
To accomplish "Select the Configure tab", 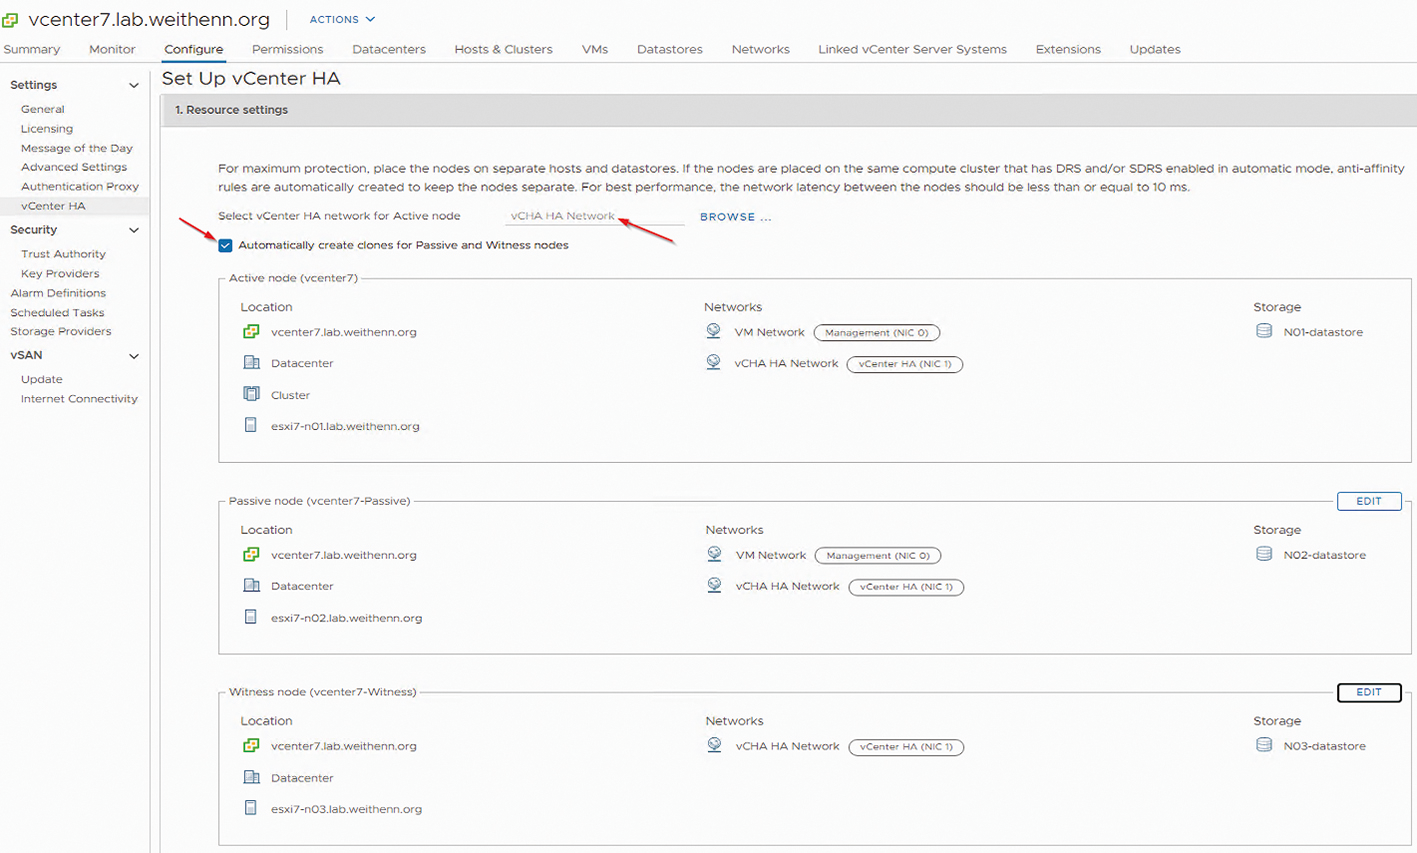I will point(193,49).
